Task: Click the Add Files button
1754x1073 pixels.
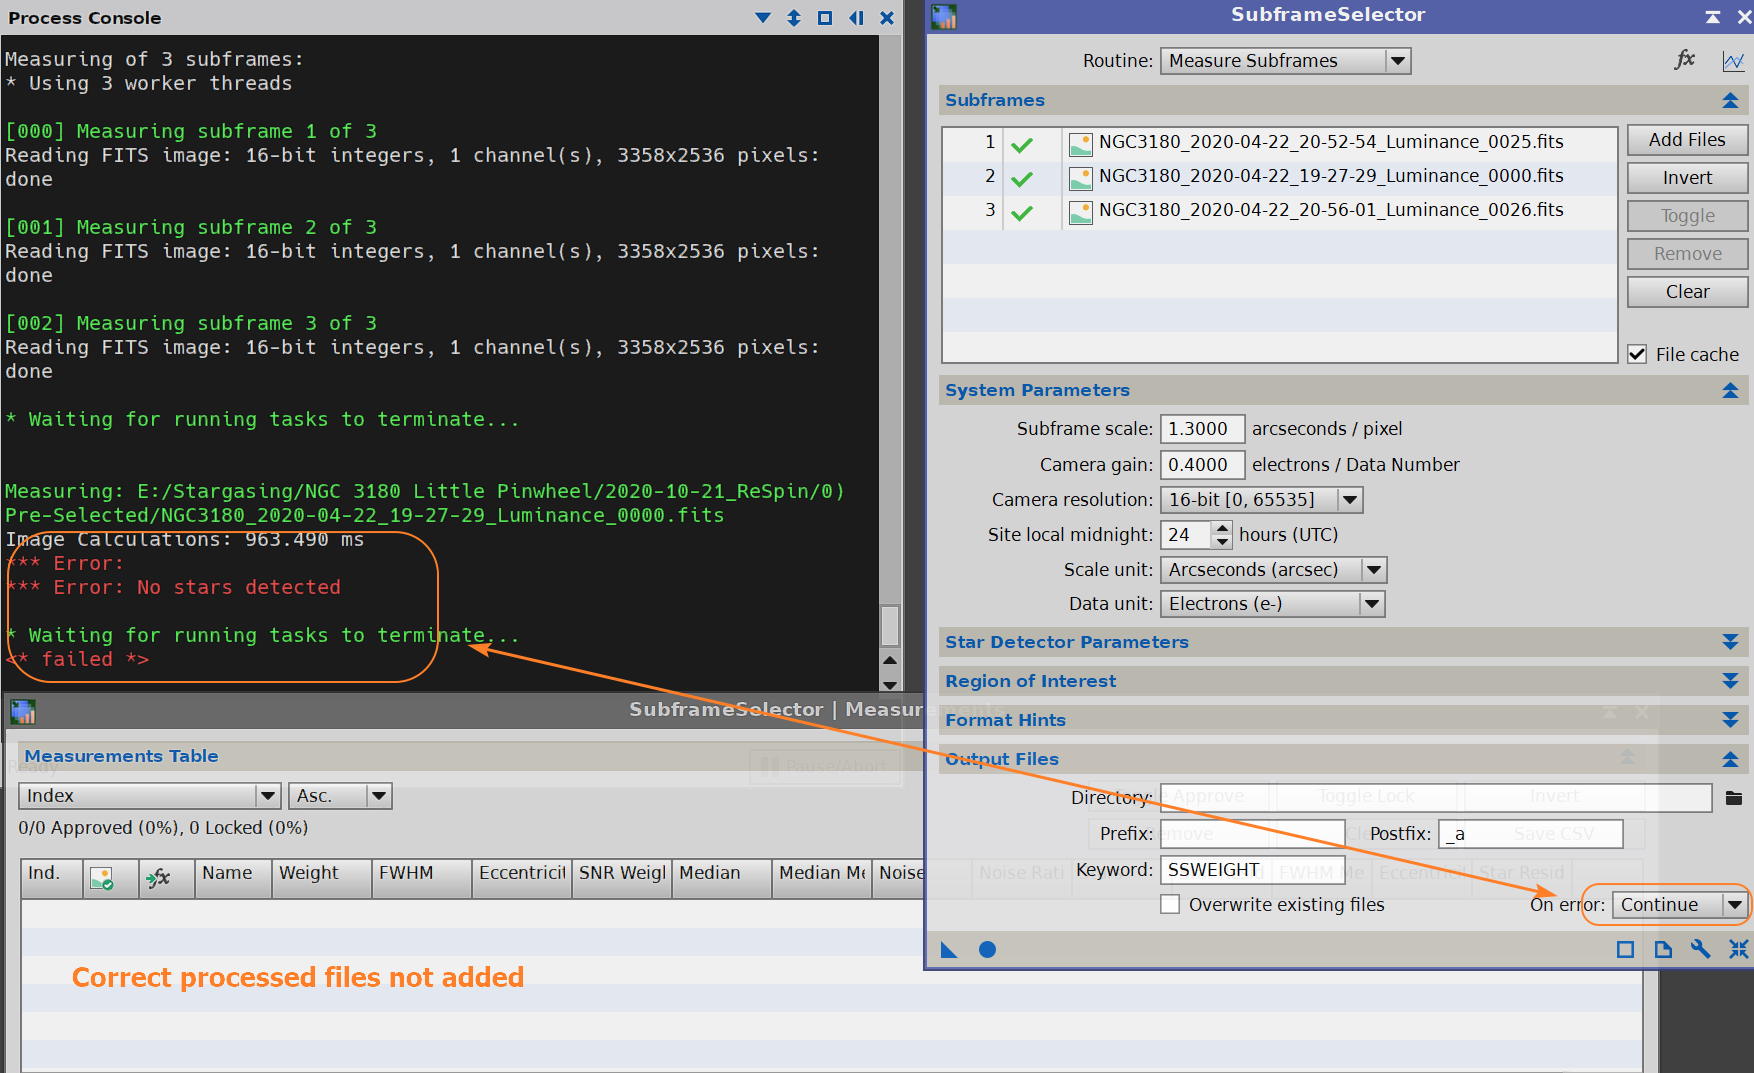Action: point(1687,140)
